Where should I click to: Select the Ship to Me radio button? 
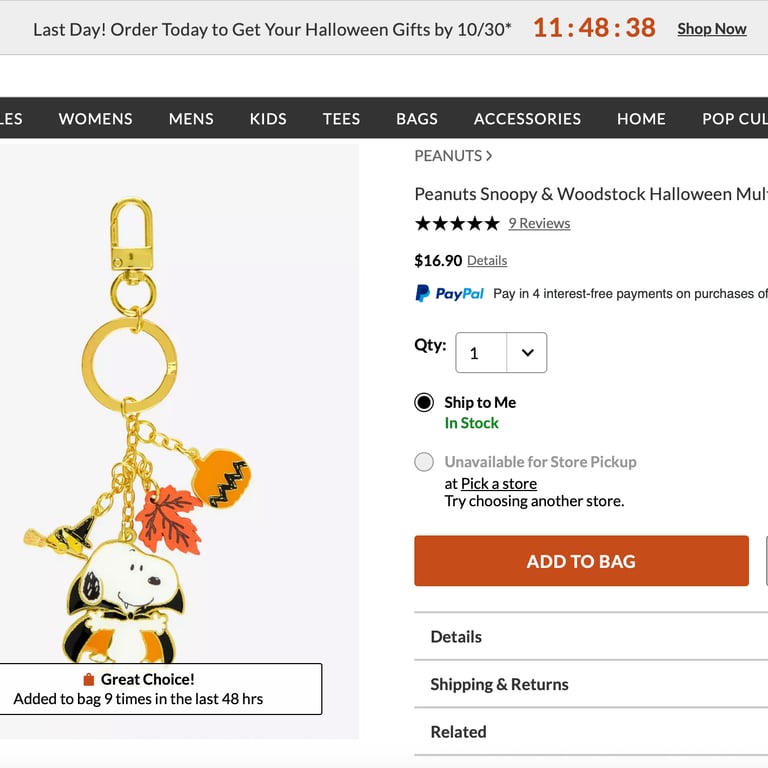[424, 403]
